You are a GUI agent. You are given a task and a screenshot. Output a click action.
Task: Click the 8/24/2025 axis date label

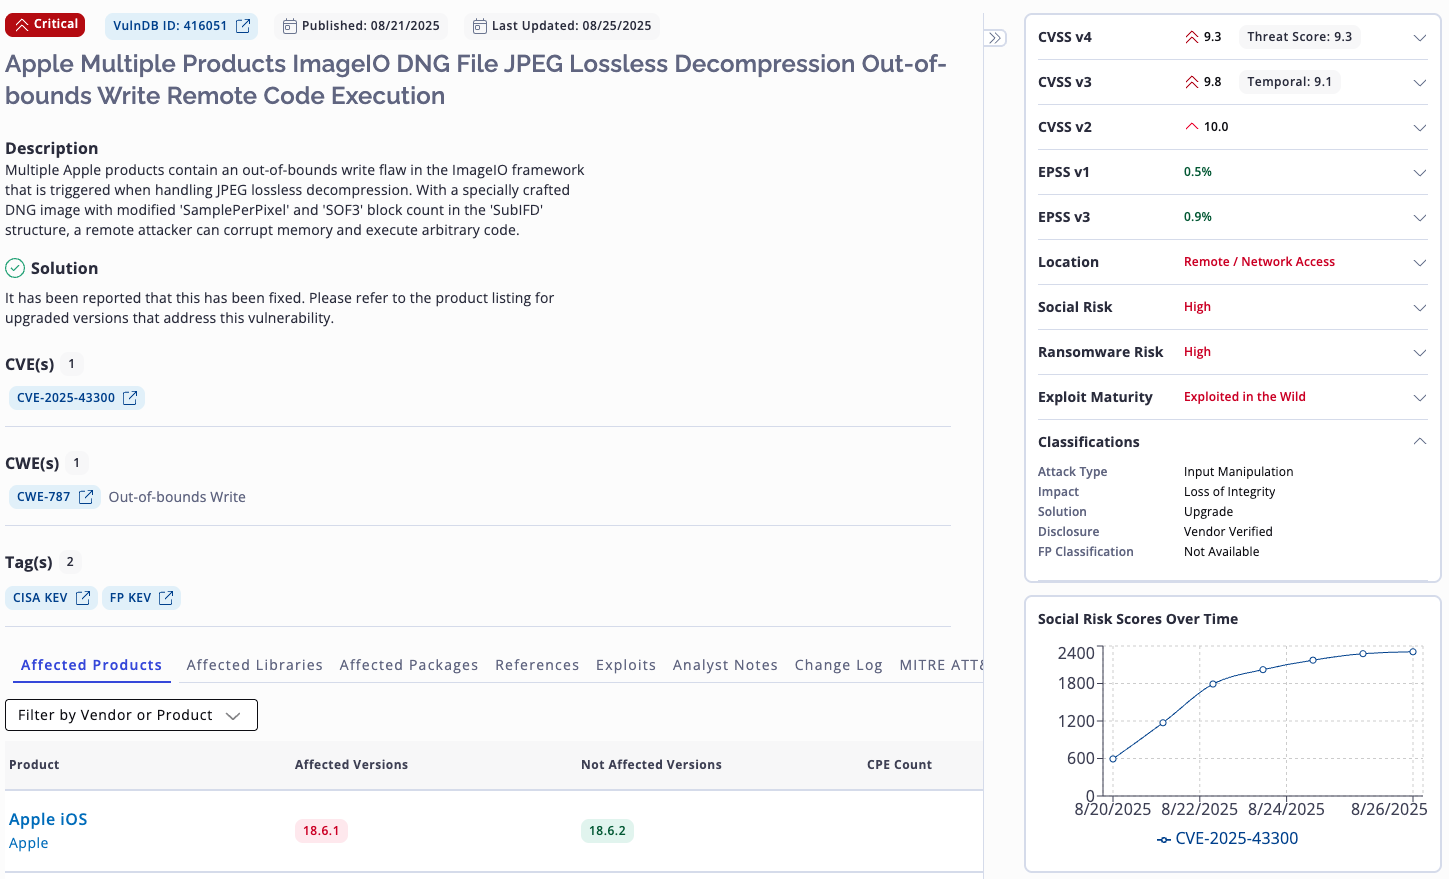click(x=1286, y=809)
